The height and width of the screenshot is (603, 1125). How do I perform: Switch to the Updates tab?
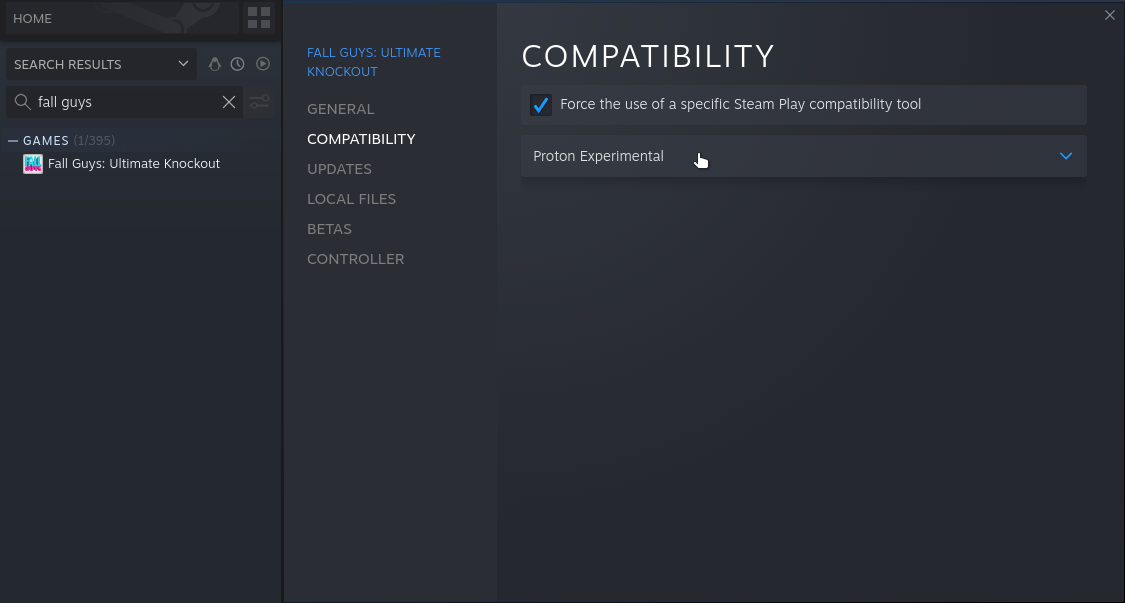(x=339, y=169)
